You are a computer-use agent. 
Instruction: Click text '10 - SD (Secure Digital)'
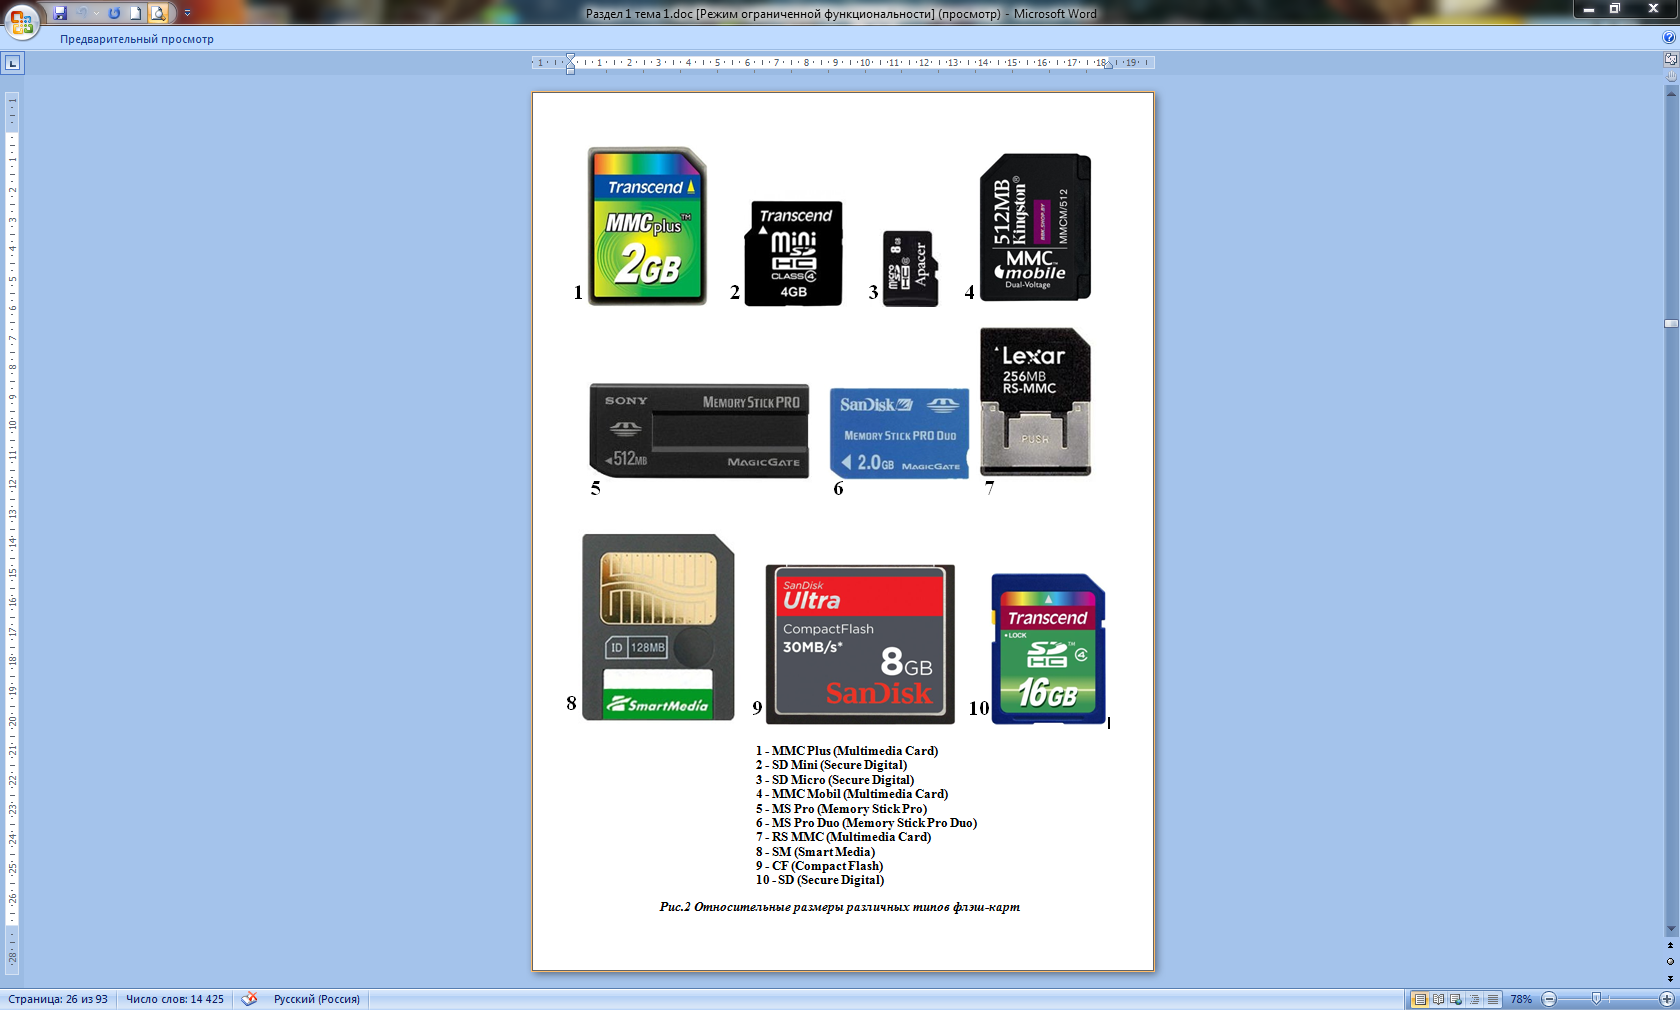[820, 880]
